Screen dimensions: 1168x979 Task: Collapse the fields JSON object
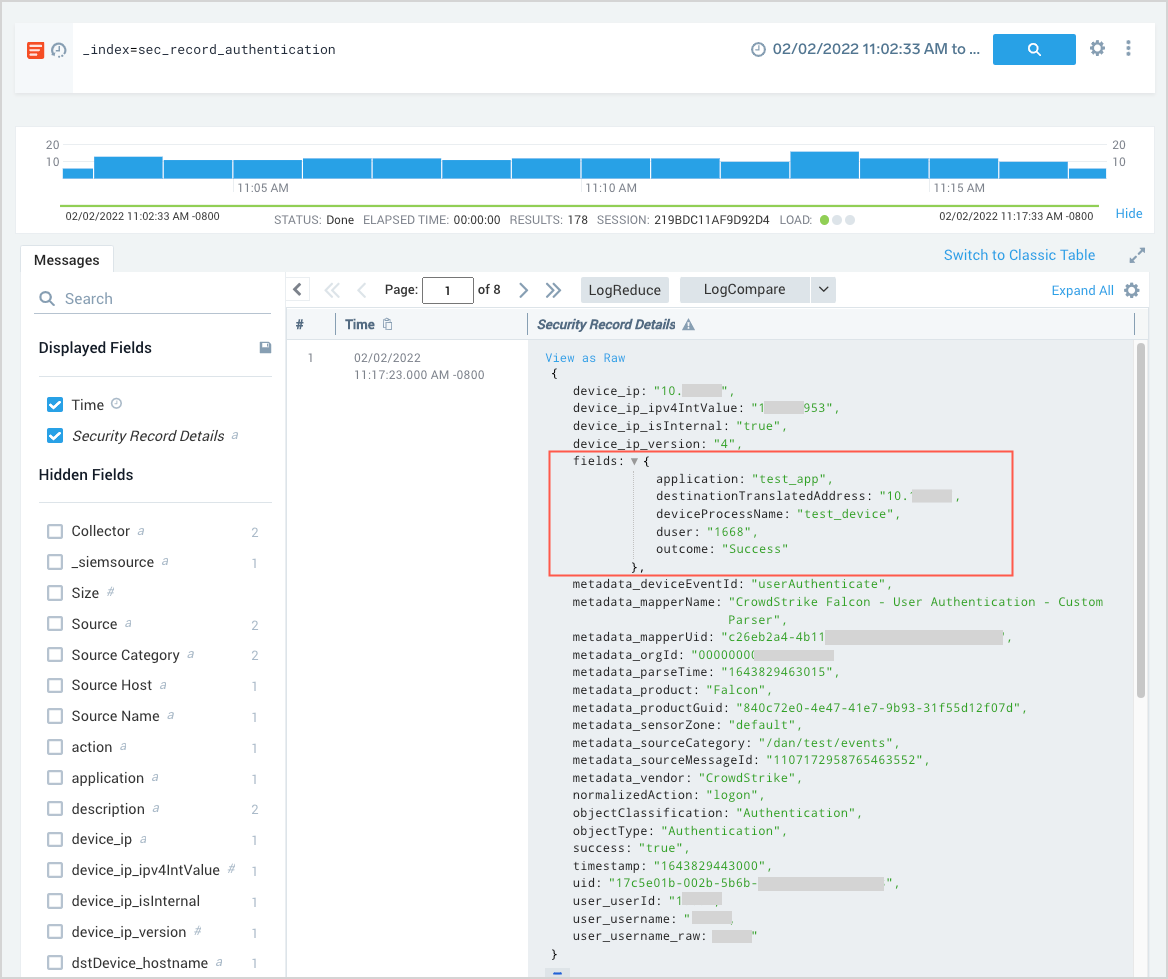634,462
